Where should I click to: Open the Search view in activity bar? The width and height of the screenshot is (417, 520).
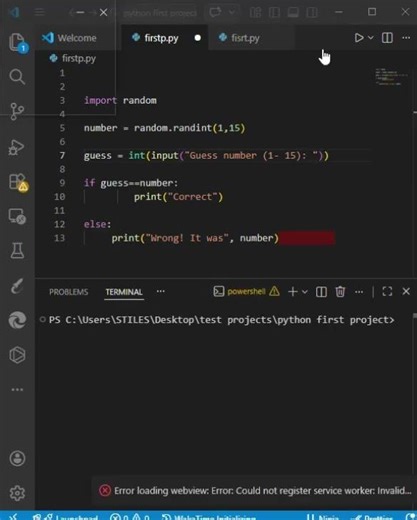pos(17,77)
